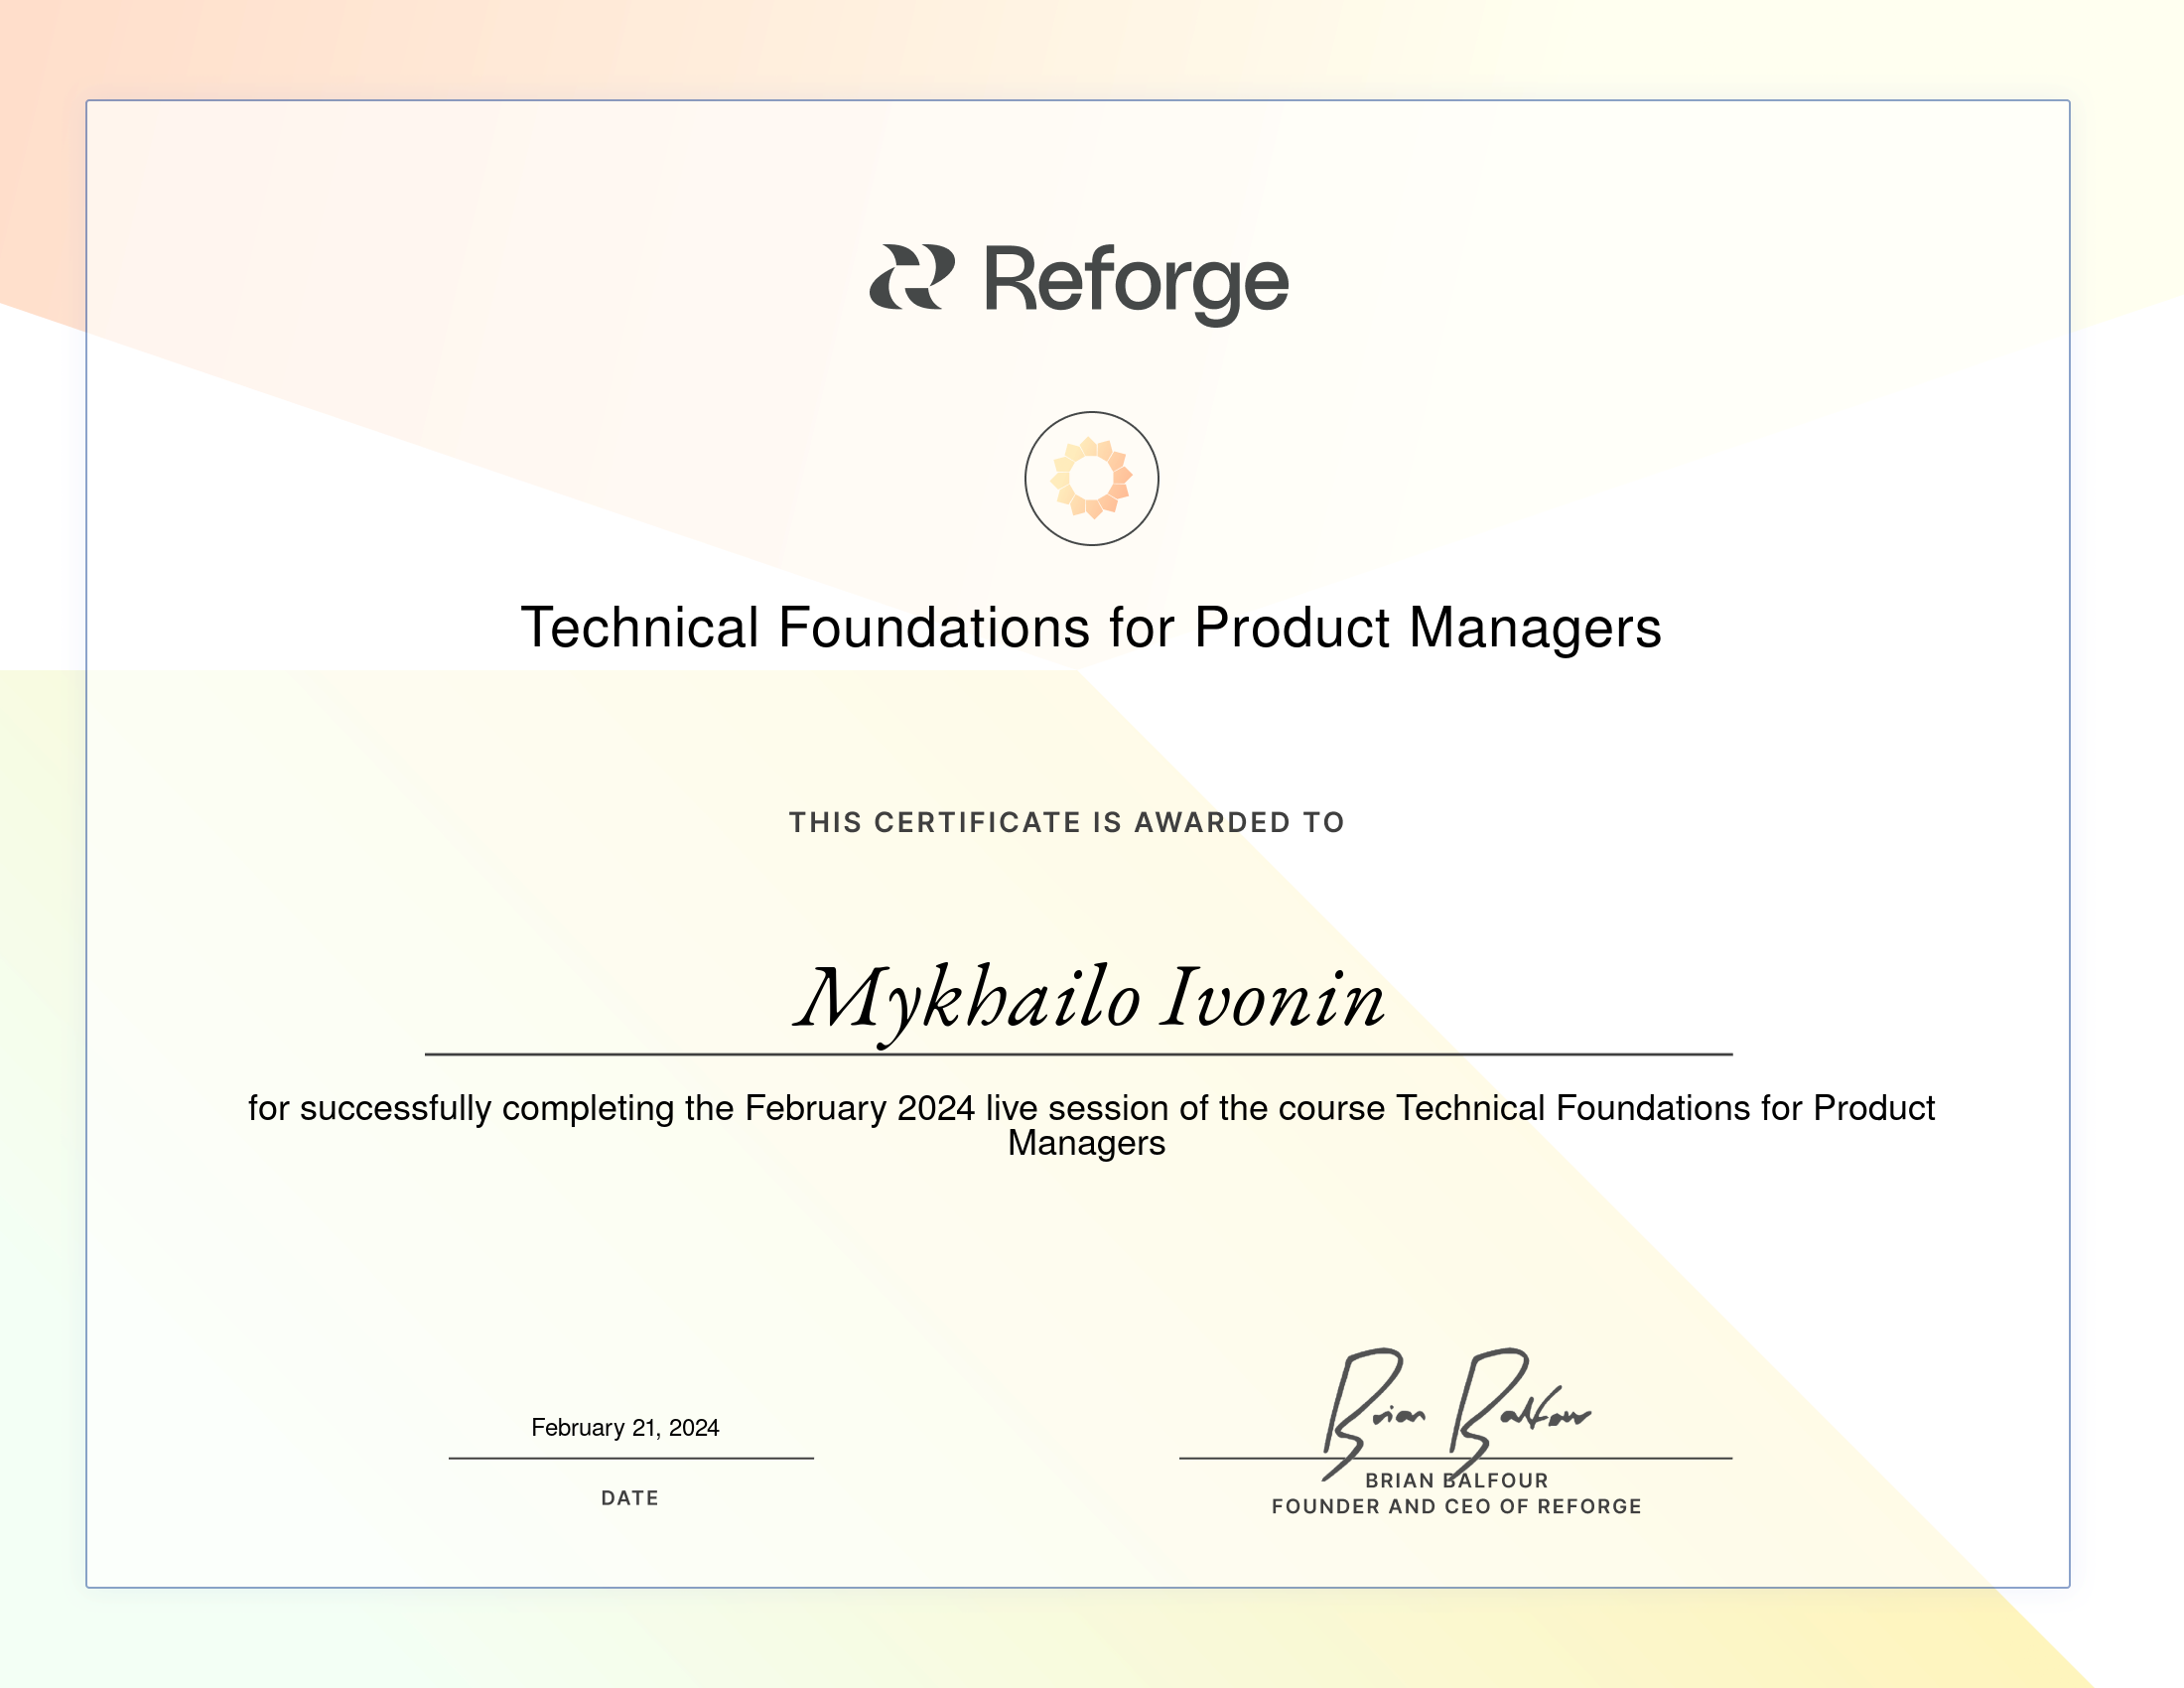This screenshot has width=2184, height=1688.
Task: Click THIS CERTIFICATE IS AWARDED TO heading
Action: tap(1066, 822)
